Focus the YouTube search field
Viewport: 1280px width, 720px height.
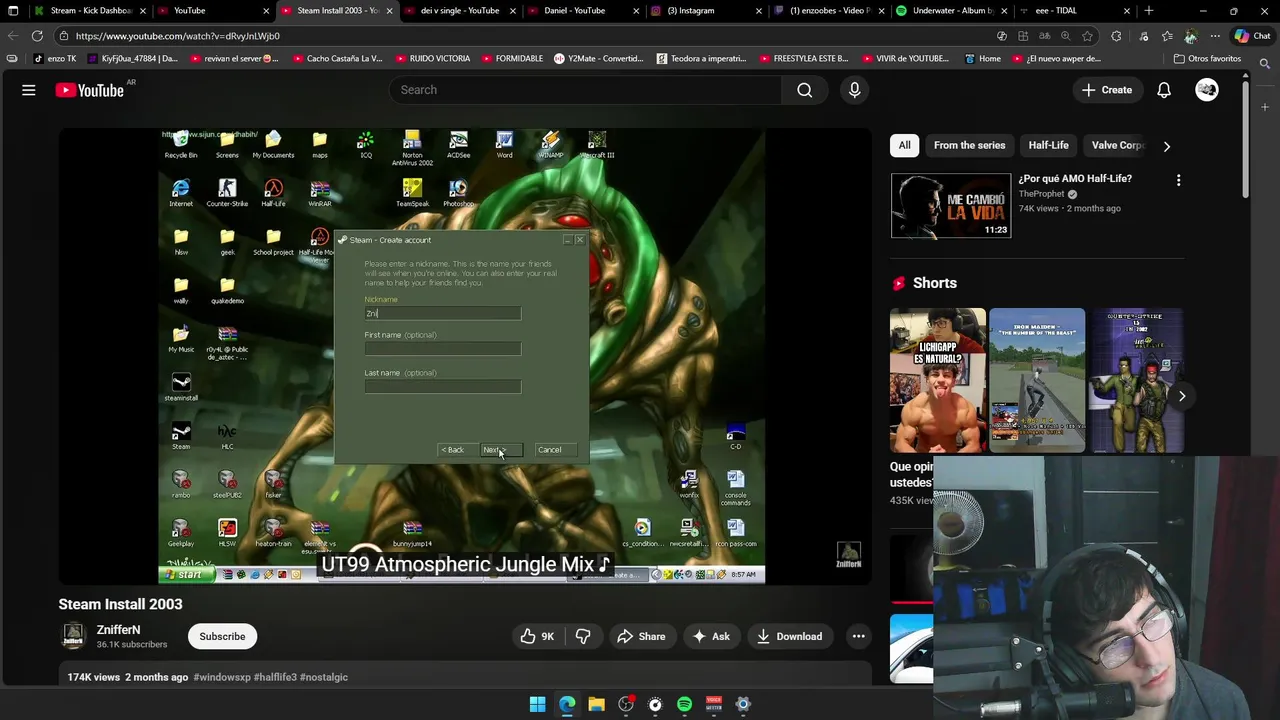point(585,90)
